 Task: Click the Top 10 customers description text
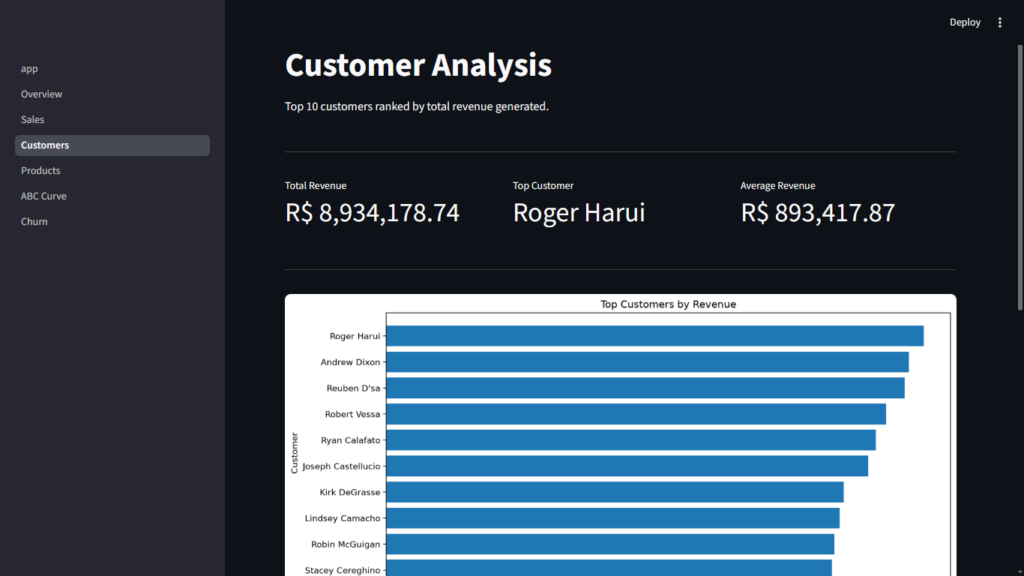pos(417,106)
